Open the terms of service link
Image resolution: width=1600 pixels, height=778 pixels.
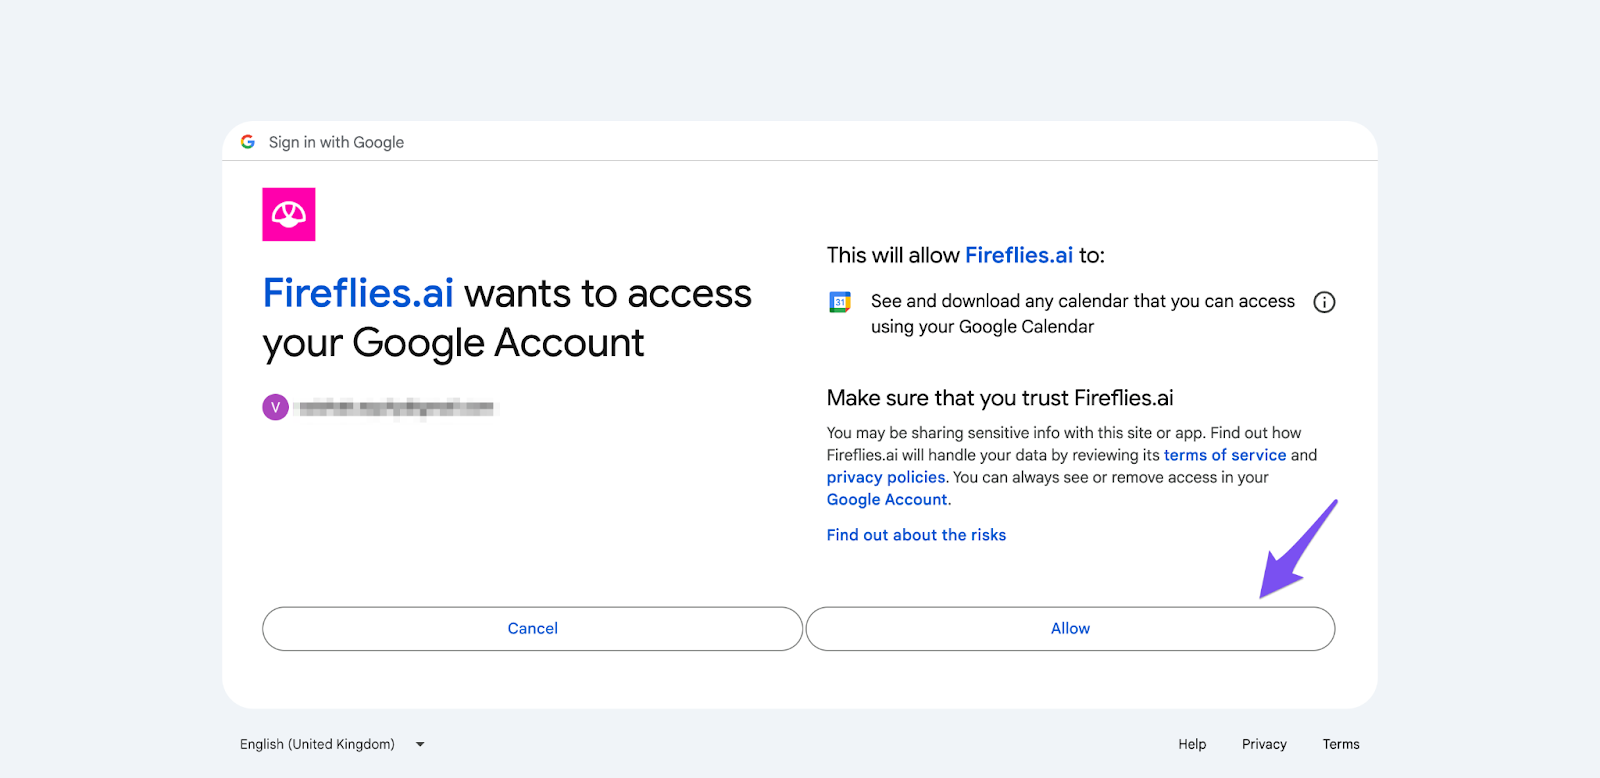point(1224,455)
